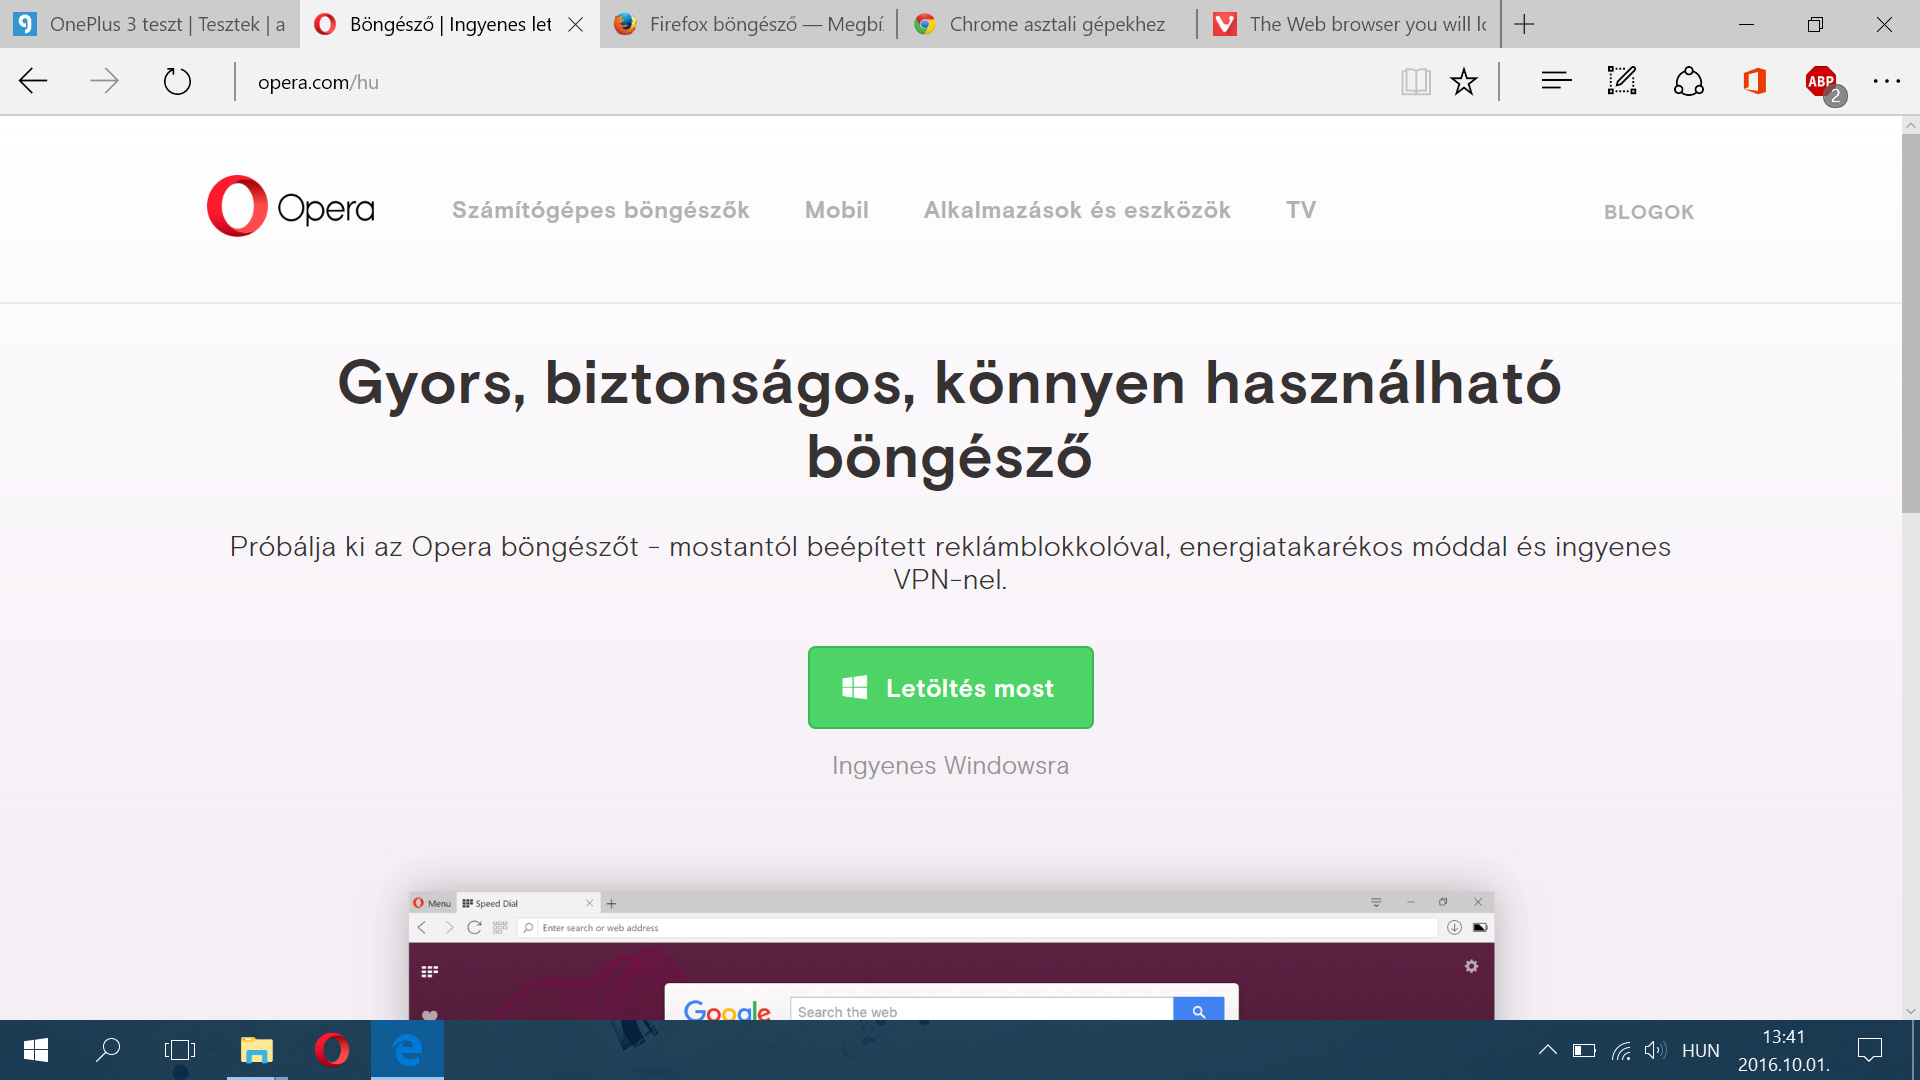Show hidden tray icons chevron
The height and width of the screenshot is (1080, 1920).
pyautogui.click(x=1547, y=1050)
